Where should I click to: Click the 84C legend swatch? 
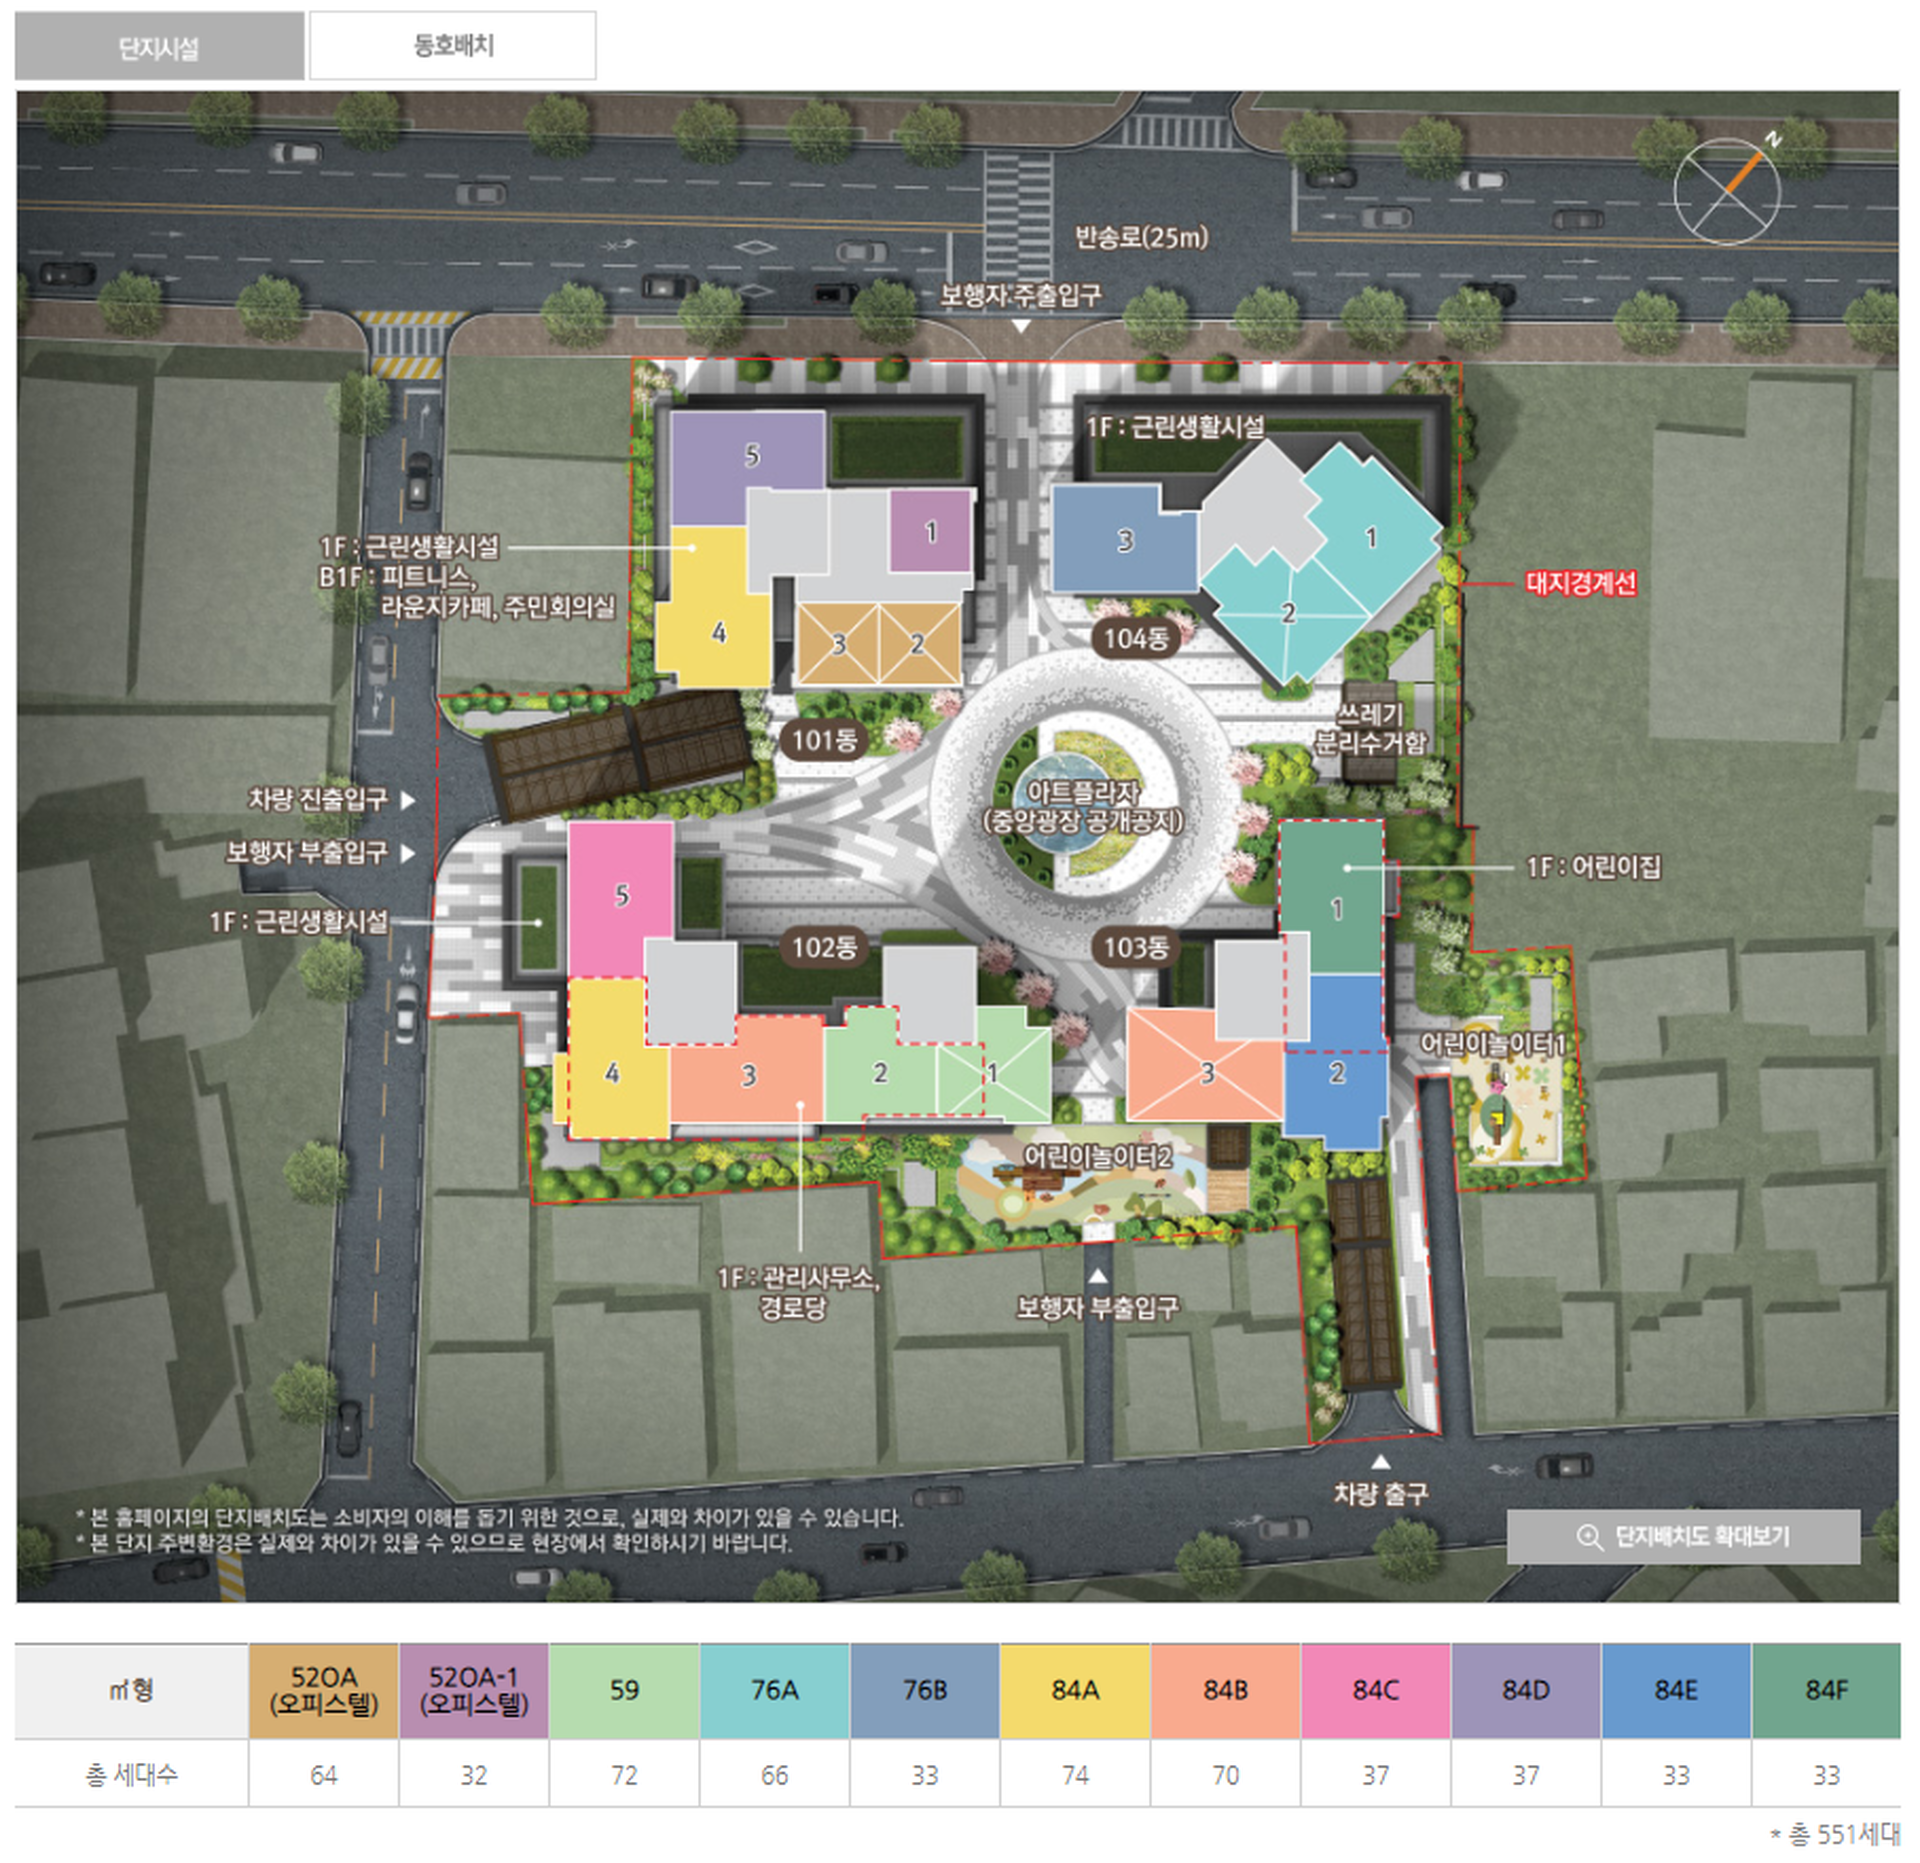coord(1376,1691)
